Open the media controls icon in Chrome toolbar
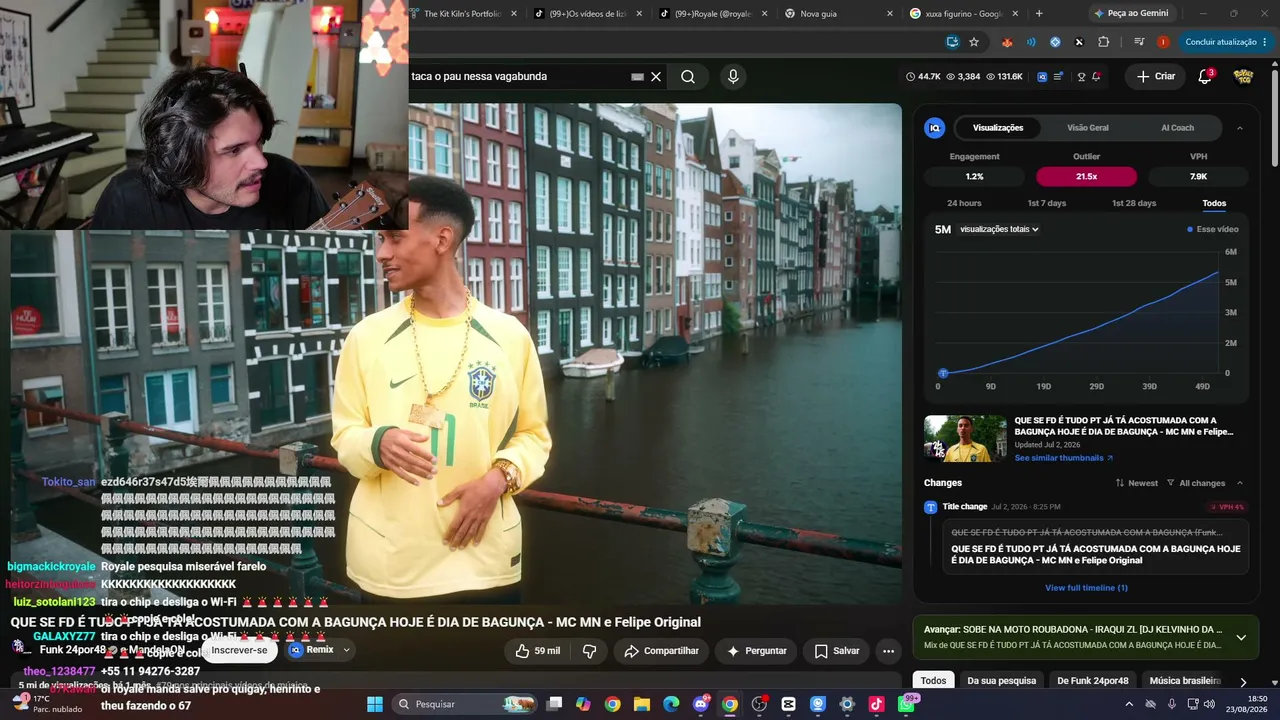The image size is (1280, 720). (1139, 42)
